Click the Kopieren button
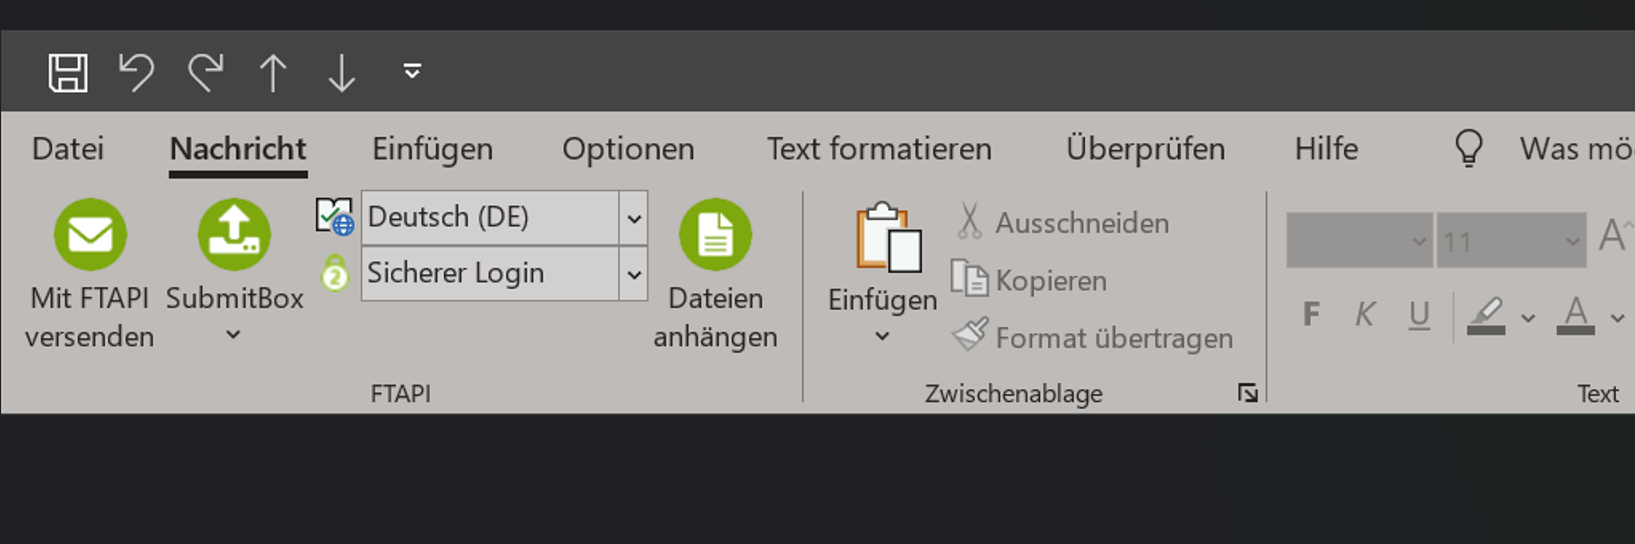The width and height of the screenshot is (1635, 544). tap(1029, 280)
